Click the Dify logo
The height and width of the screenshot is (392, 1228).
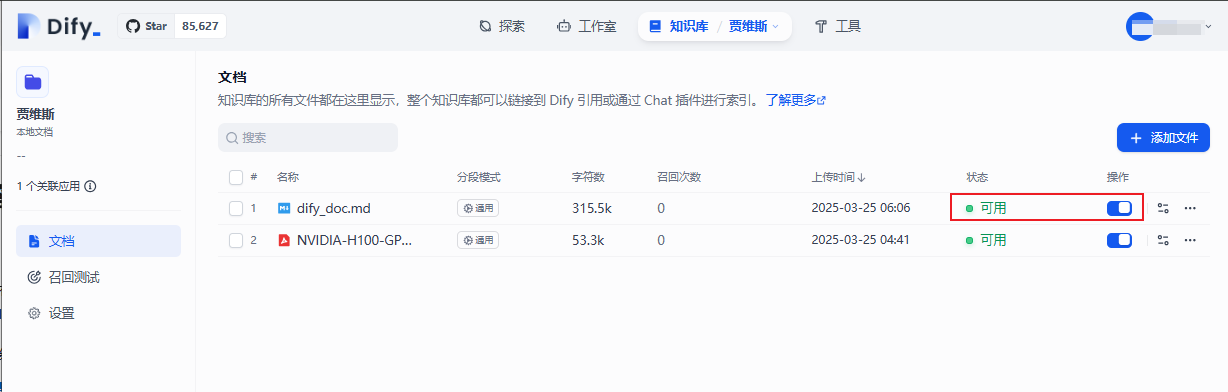(59, 27)
